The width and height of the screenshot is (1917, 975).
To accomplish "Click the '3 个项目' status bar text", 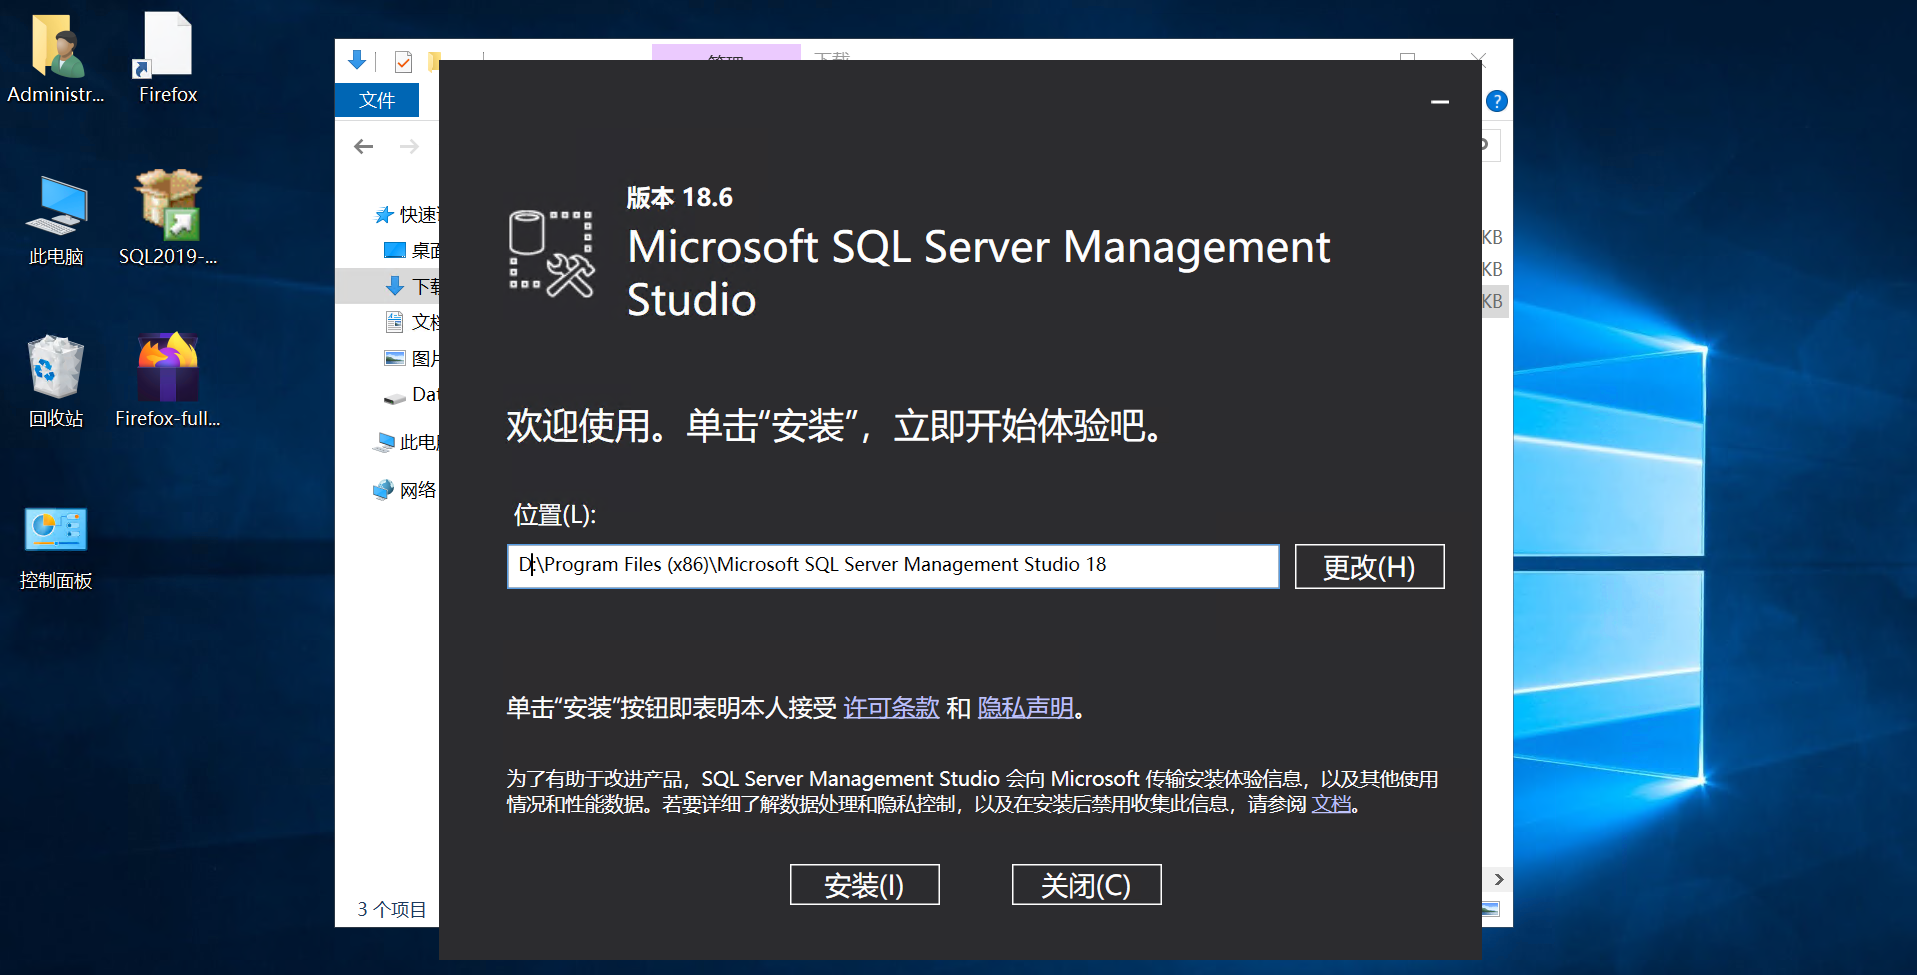I will (392, 909).
